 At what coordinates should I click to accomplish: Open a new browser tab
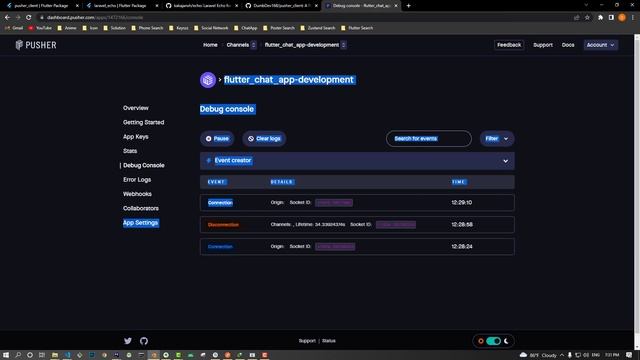[409, 6]
